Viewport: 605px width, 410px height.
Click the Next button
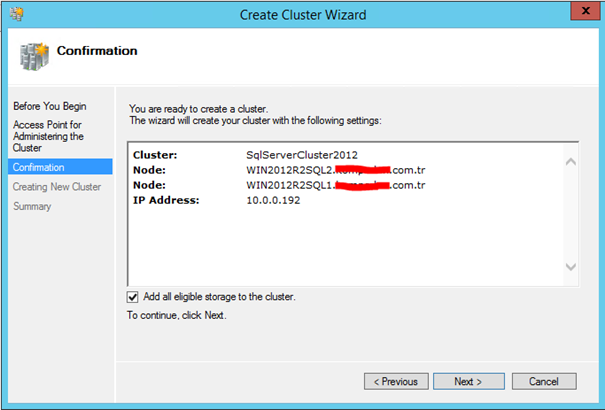tap(468, 381)
